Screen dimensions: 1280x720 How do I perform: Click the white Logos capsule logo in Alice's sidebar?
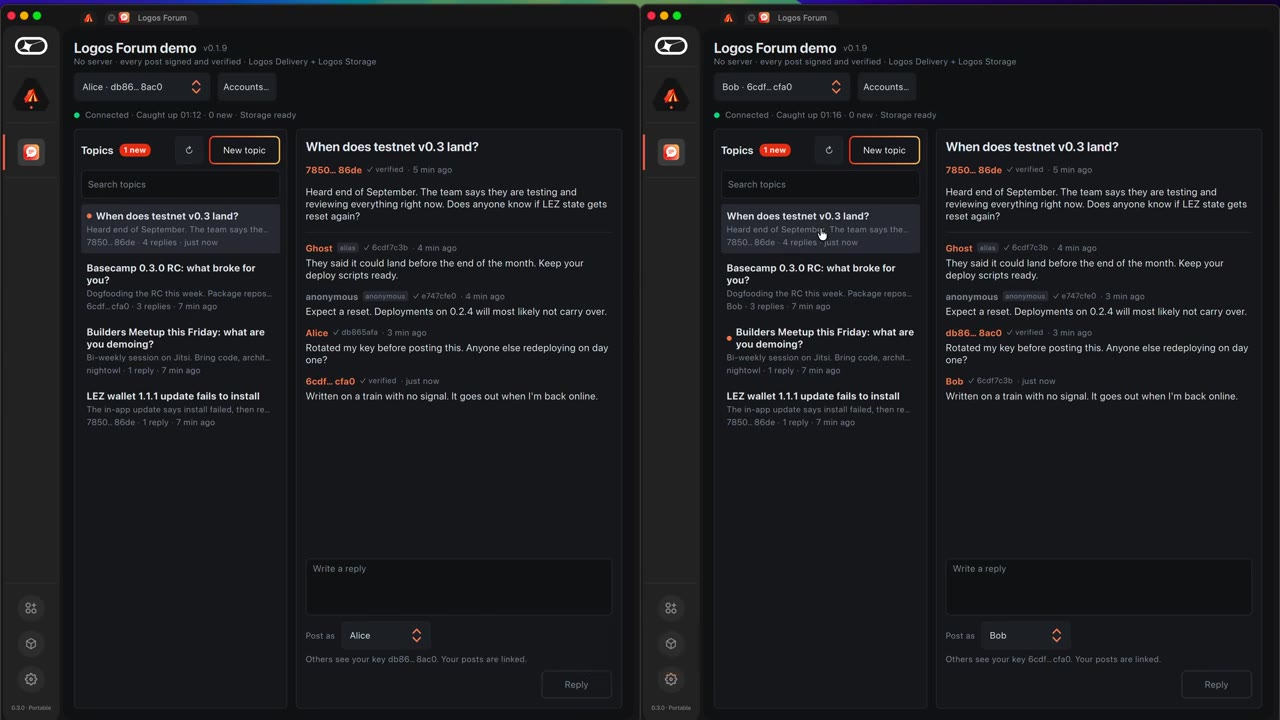click(x=31, y=46)
